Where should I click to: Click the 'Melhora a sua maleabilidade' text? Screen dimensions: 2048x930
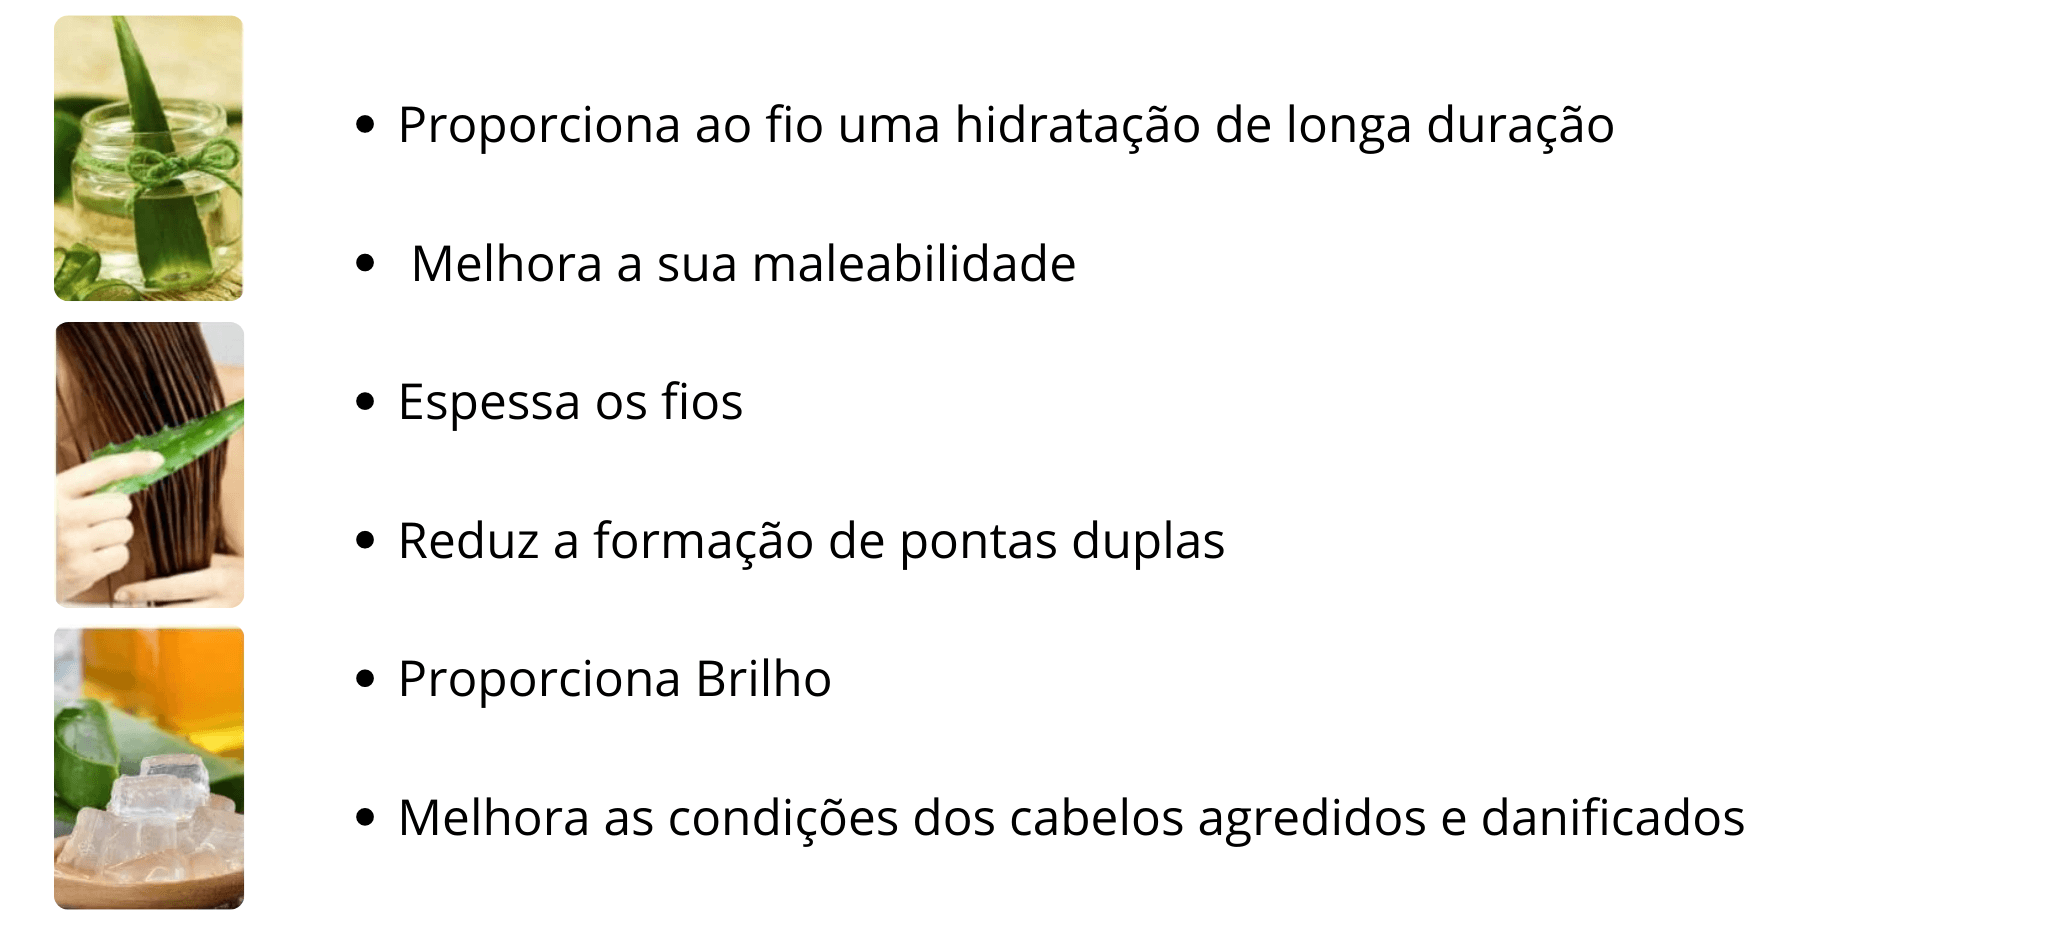[x=743, y=264]
